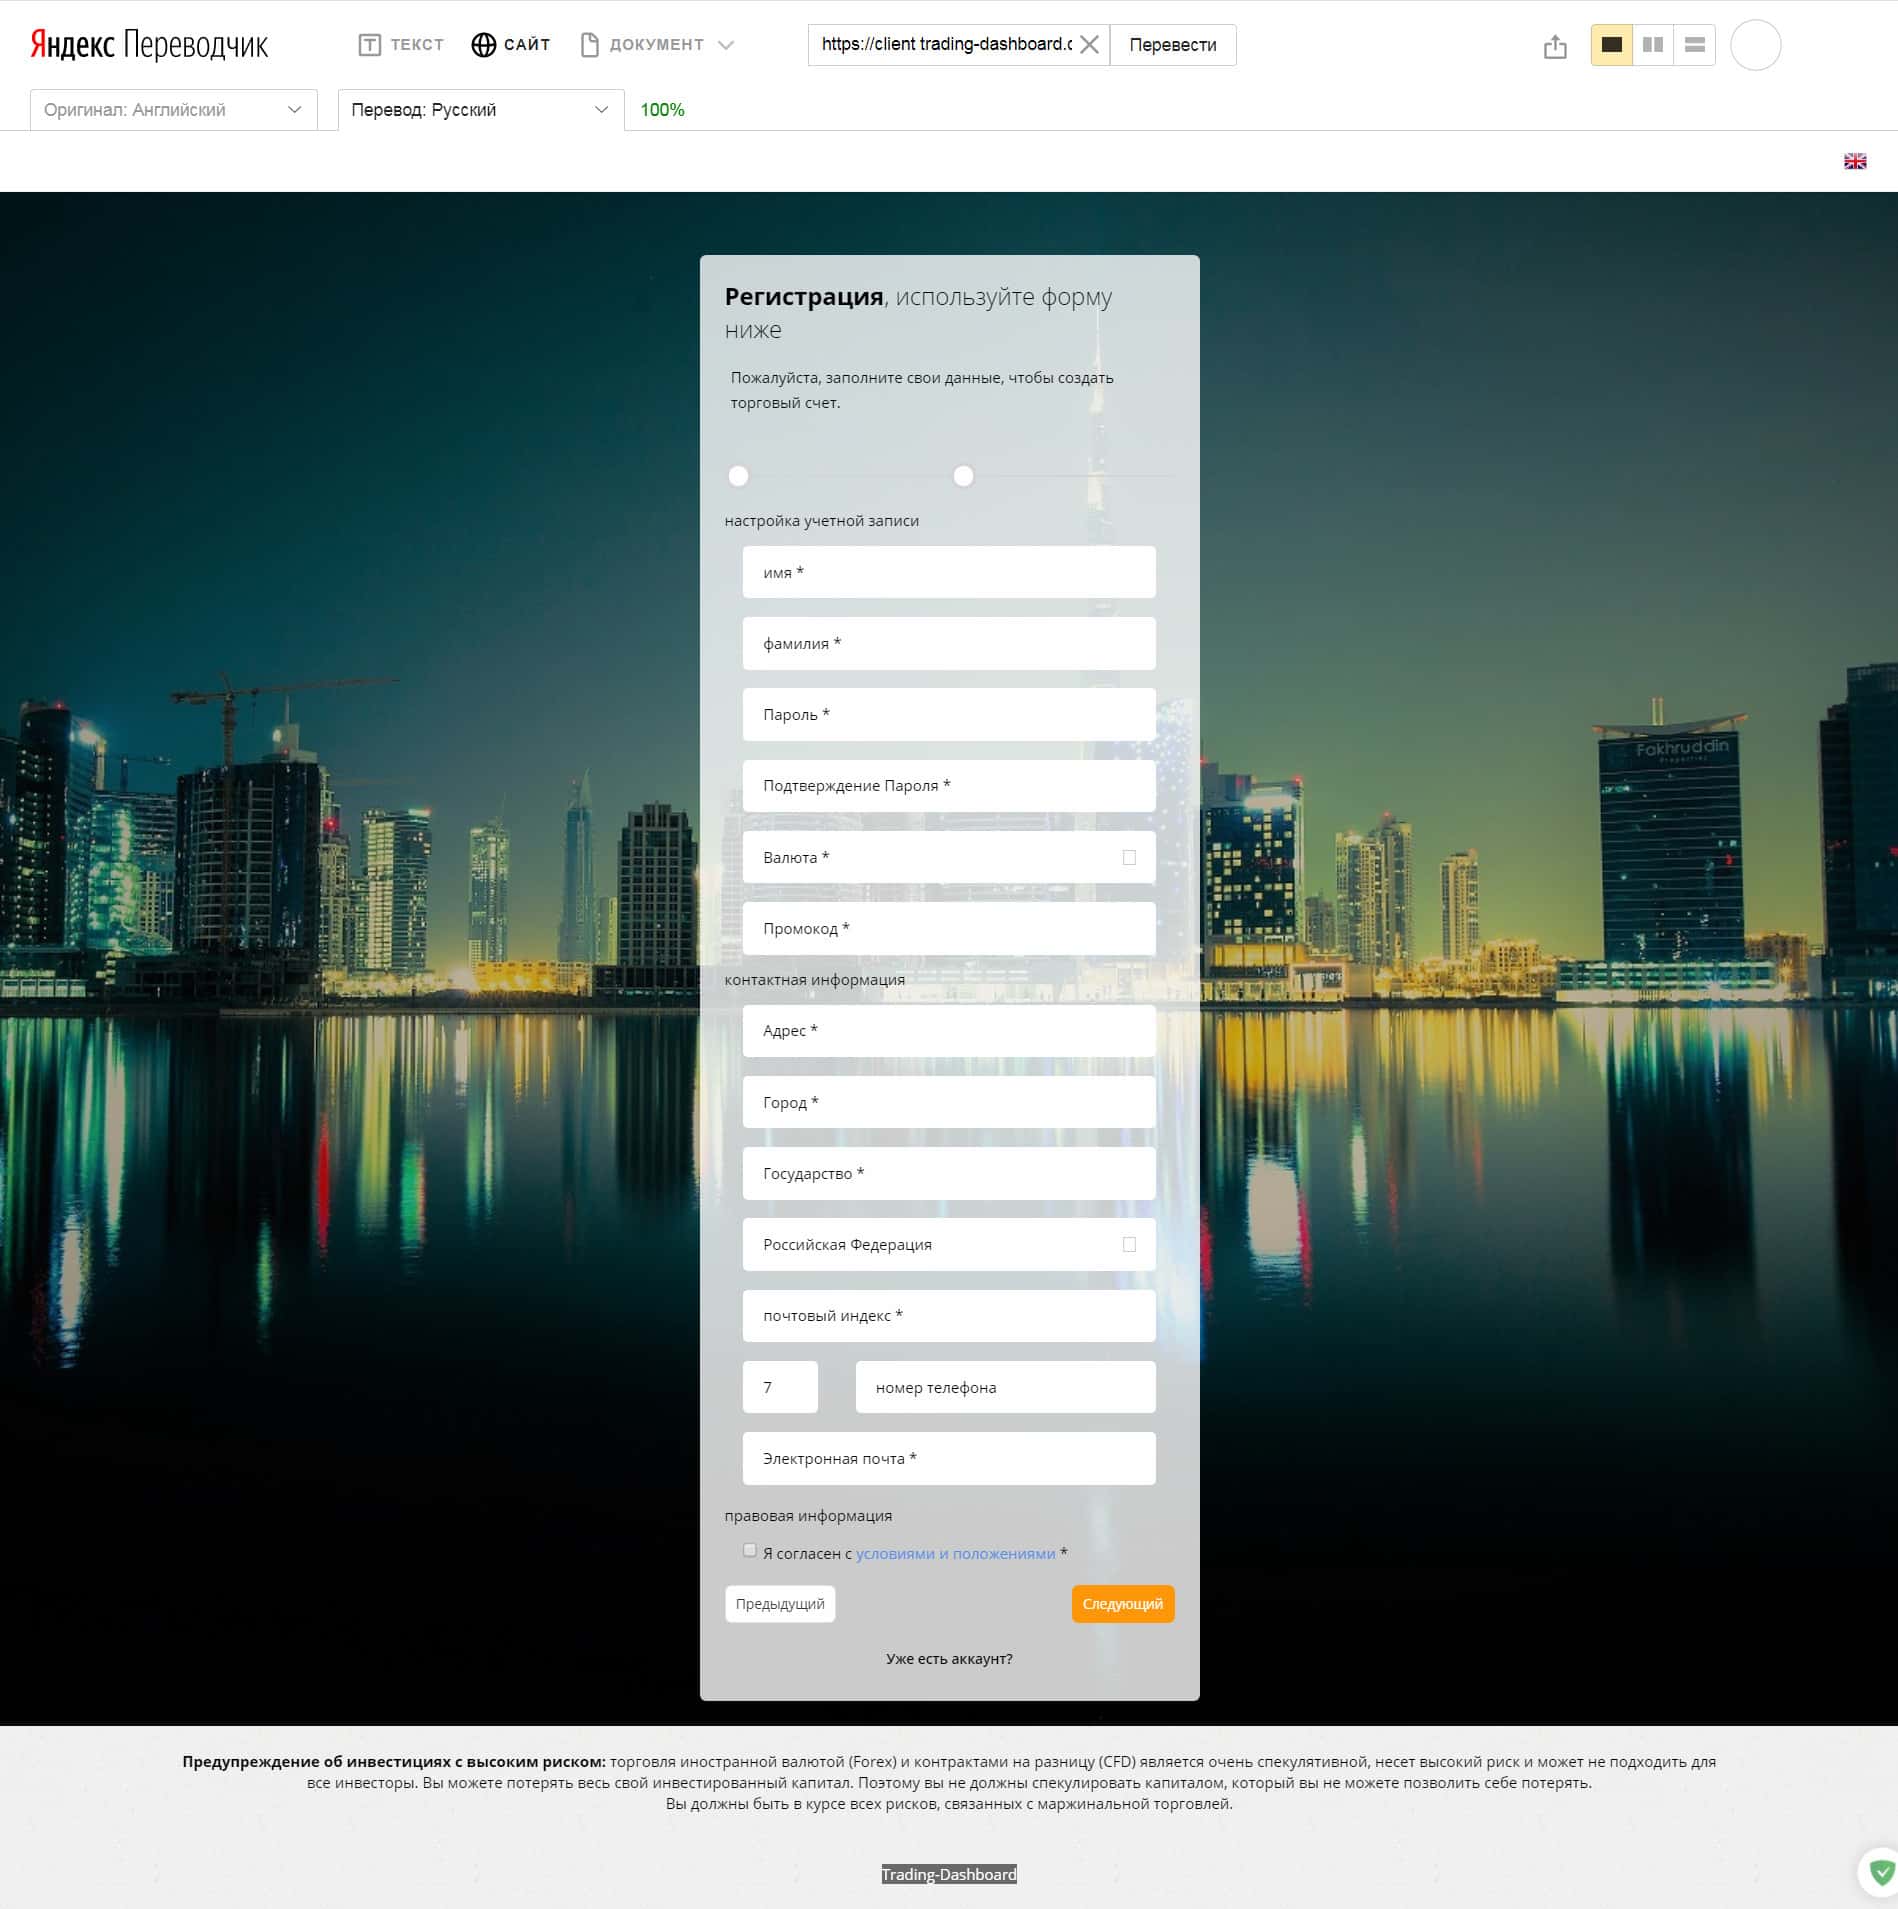Check the terms and conditions agreement checkbox

pos(750,1550)
